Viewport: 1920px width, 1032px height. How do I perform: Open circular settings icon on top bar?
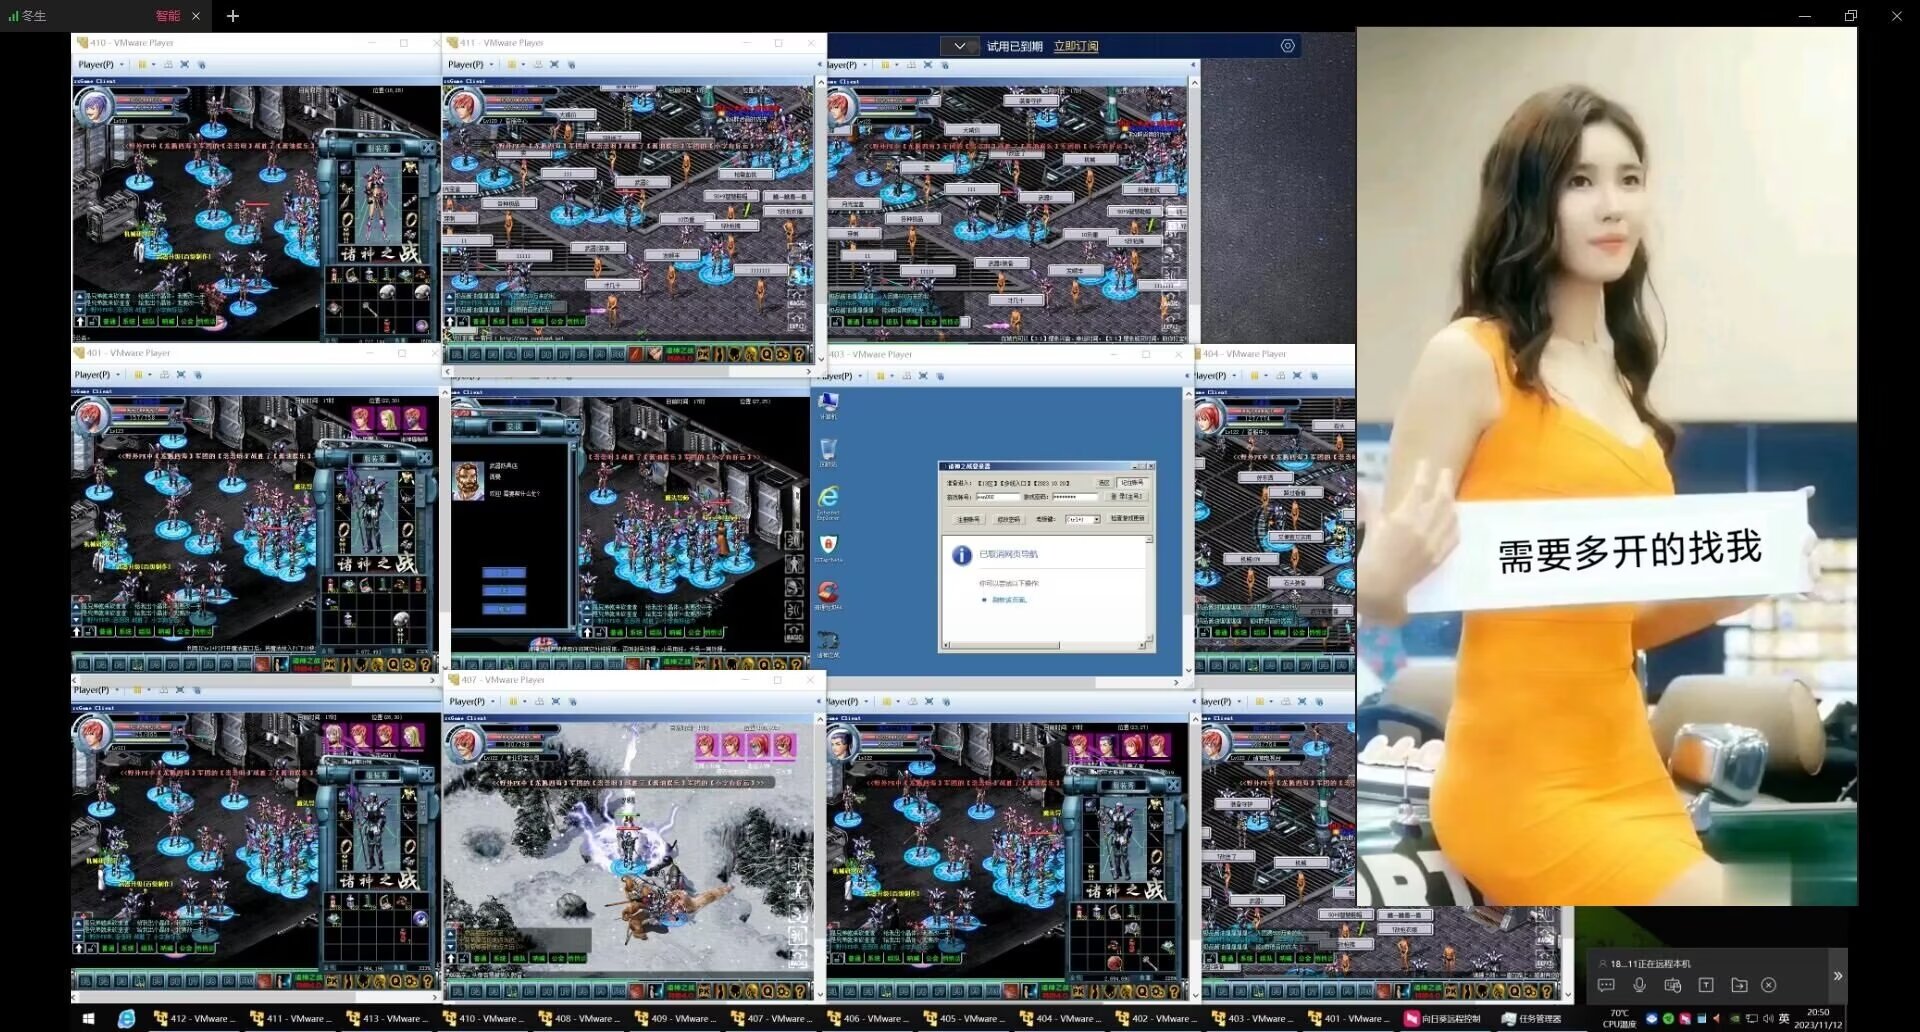click(x=1287, y=46)
